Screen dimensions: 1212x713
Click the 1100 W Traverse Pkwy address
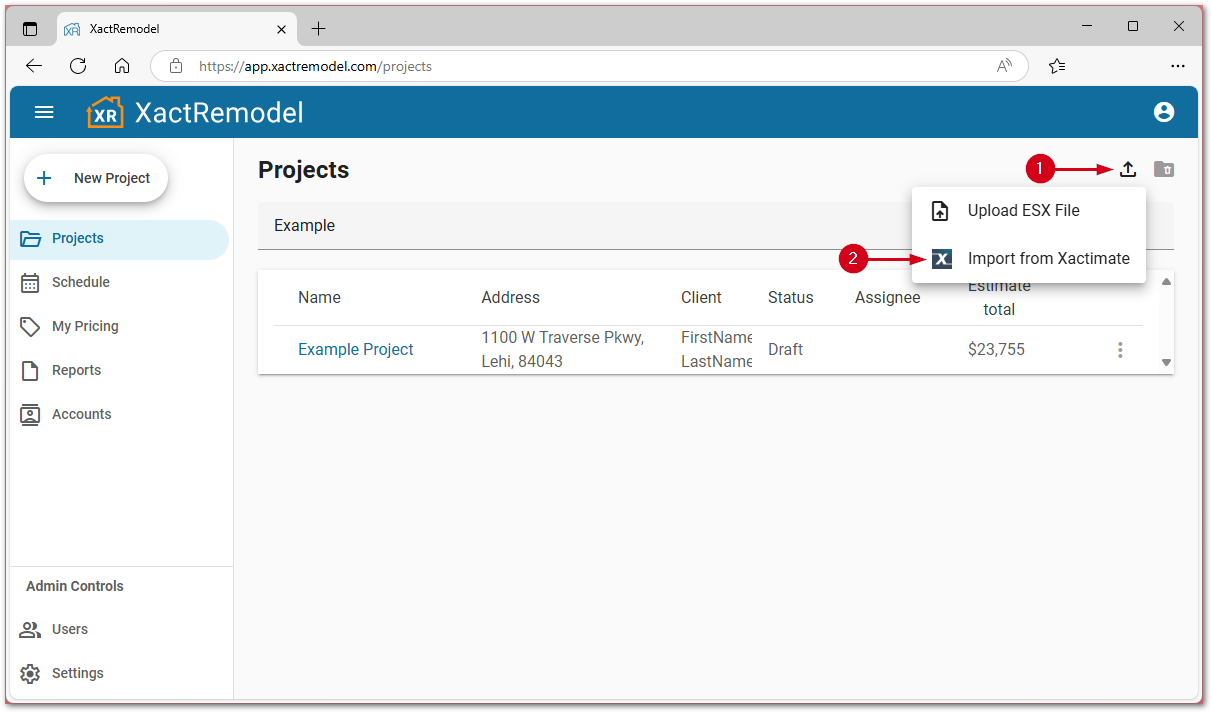click(x=562, y=350)
